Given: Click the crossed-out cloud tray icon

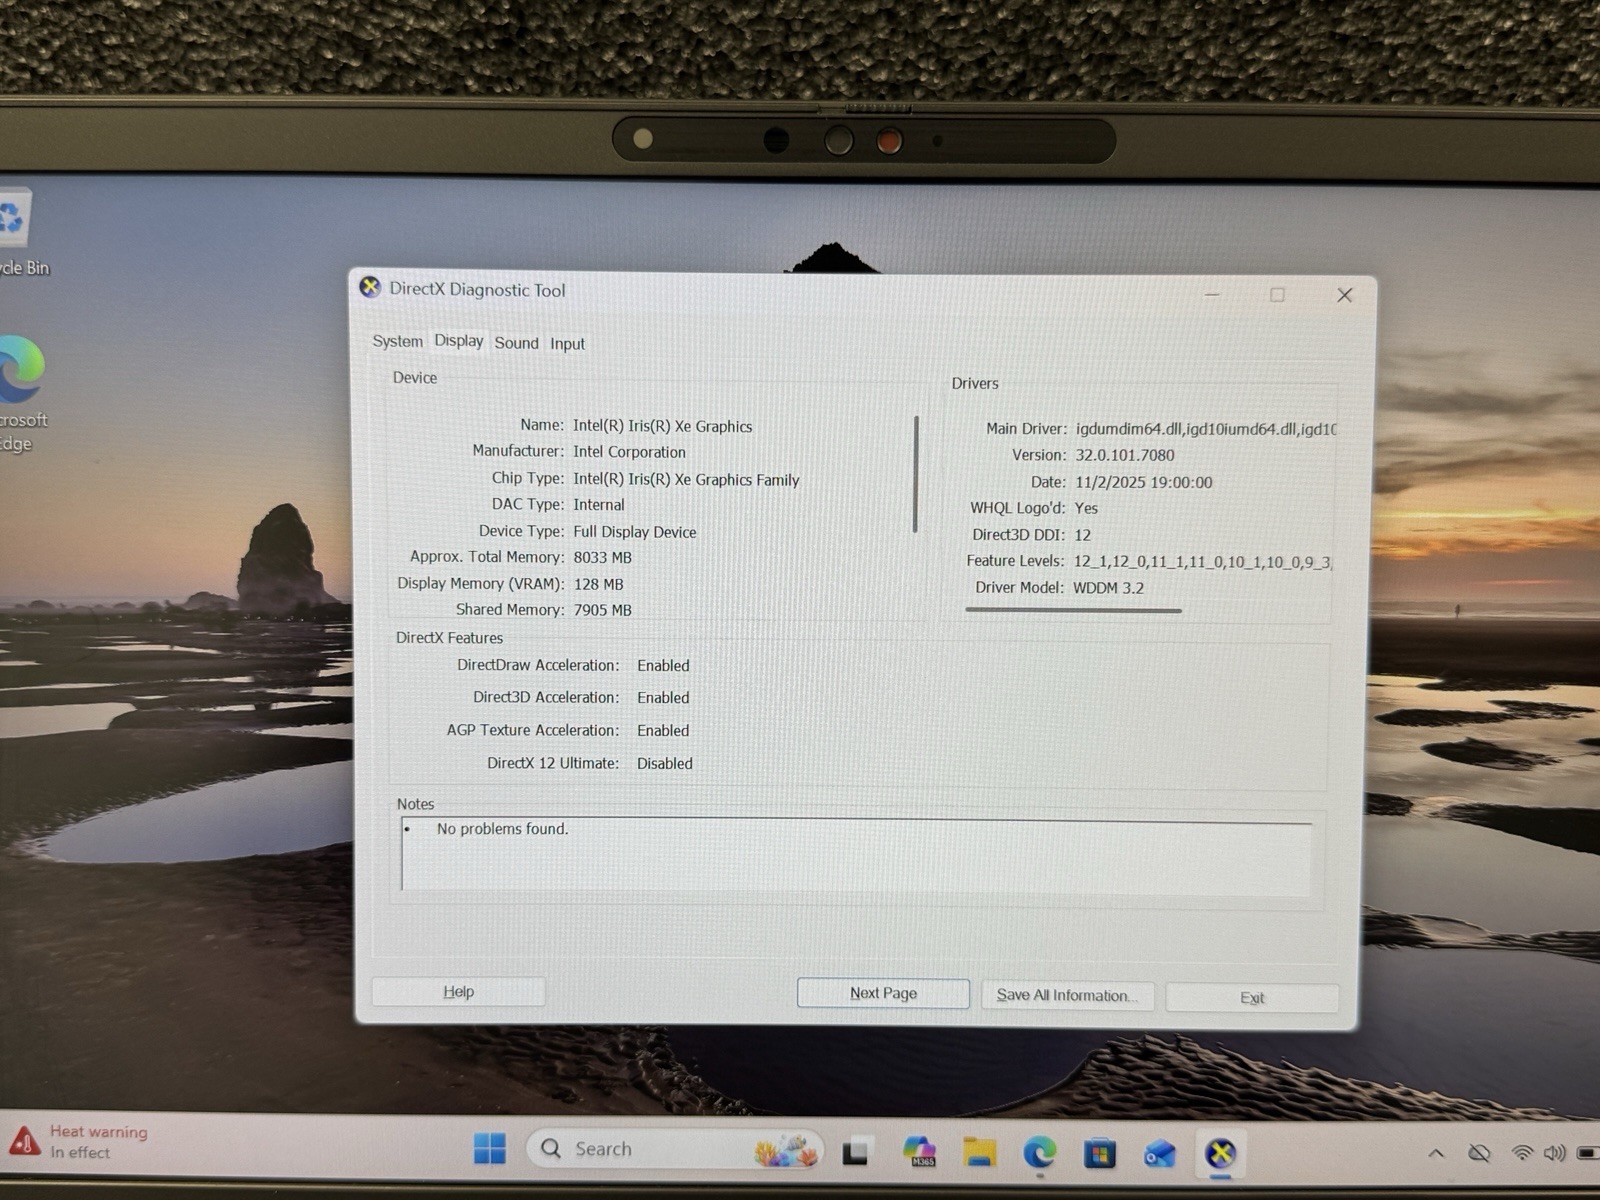Looking at the screenshot, I should [1479, 1154].
